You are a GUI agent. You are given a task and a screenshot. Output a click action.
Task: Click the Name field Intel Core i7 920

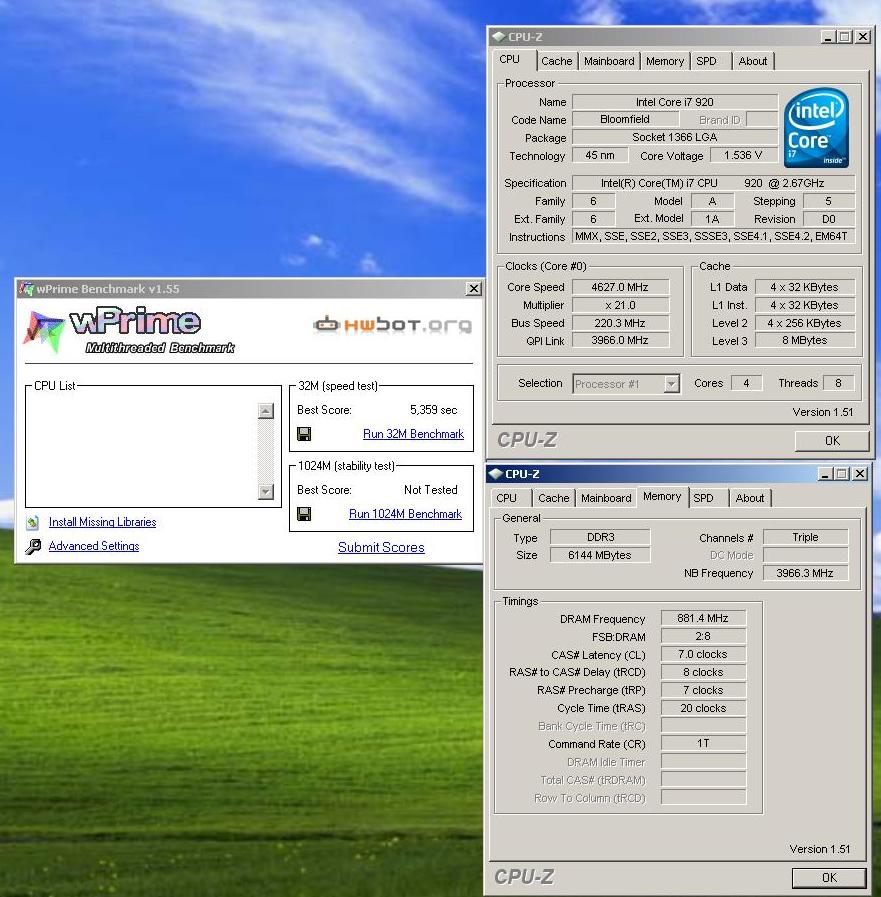tap(674, 102)
